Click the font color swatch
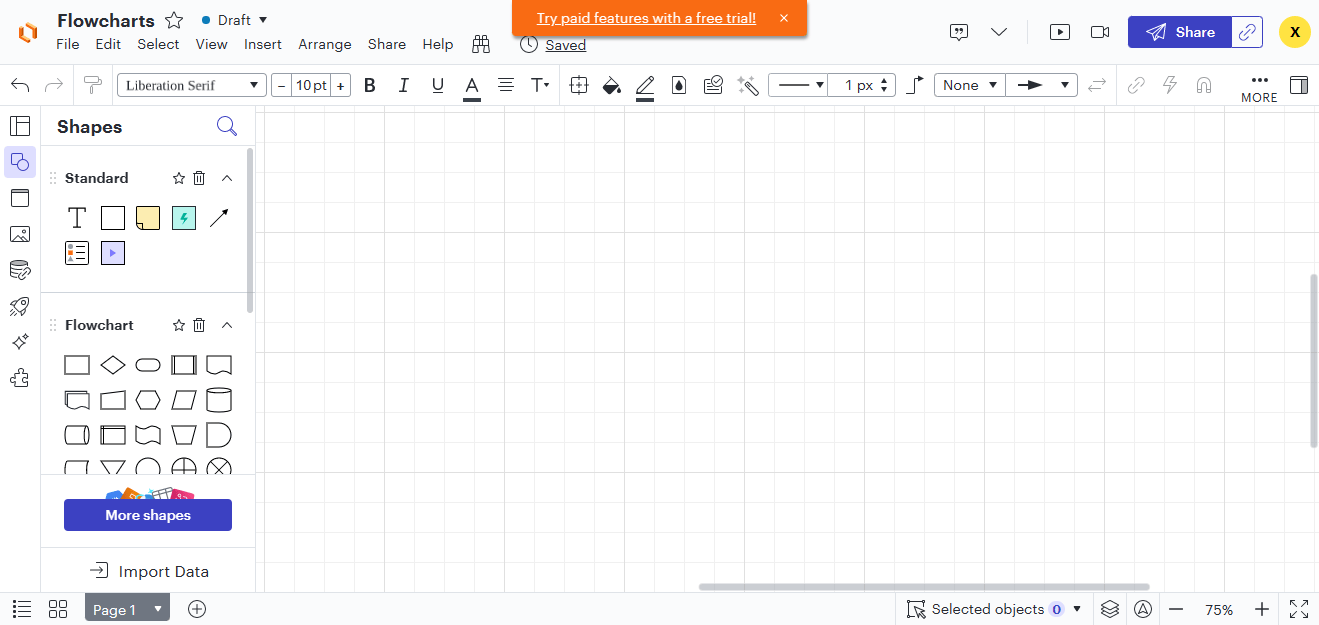1319x625 pixels. 471,85
